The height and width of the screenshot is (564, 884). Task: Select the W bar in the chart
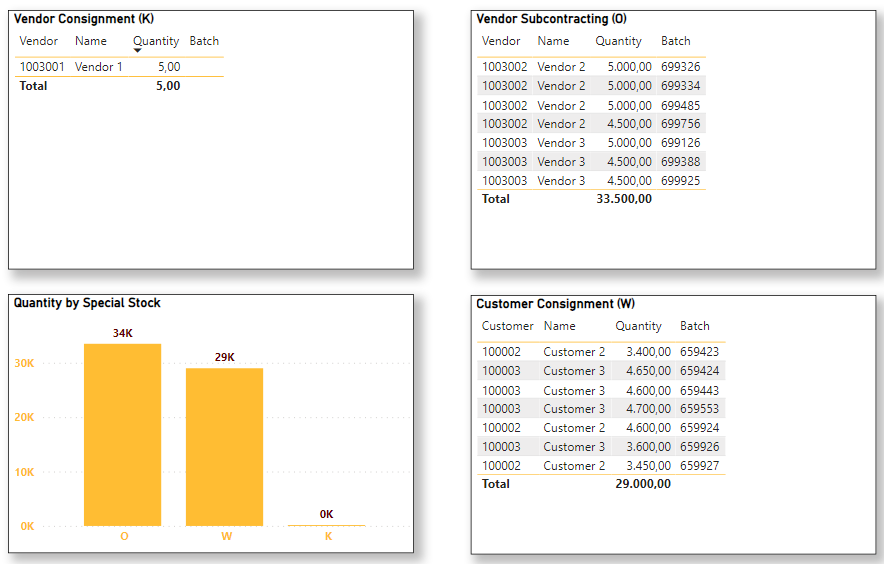tap(224, 447)
